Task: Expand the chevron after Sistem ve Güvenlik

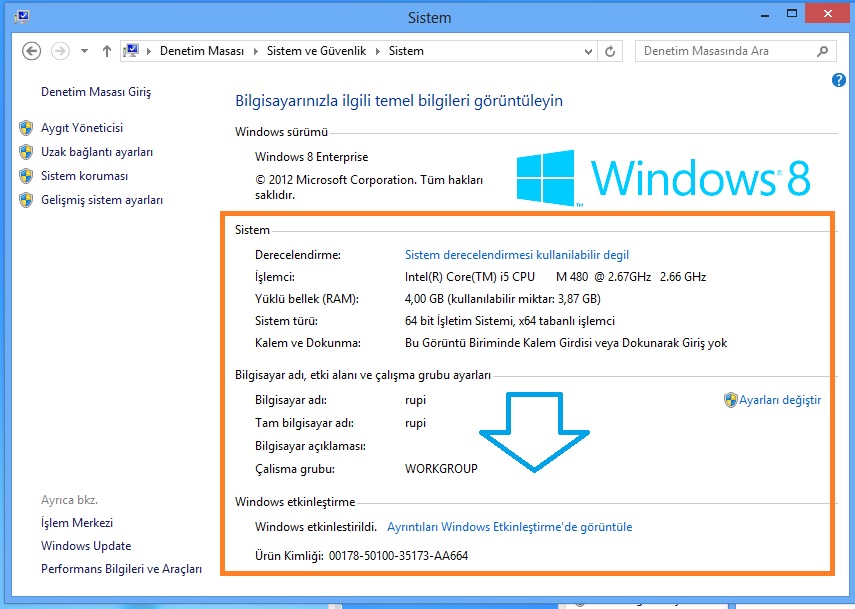Action: [377, 51]
